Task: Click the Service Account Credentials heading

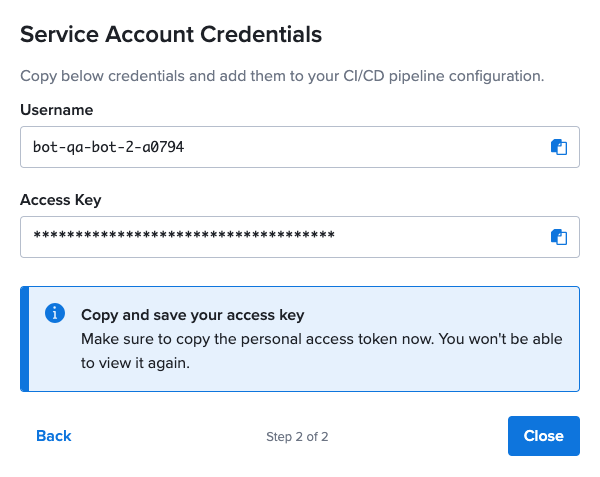Action: pyautogui.click(x=171, y=35)
